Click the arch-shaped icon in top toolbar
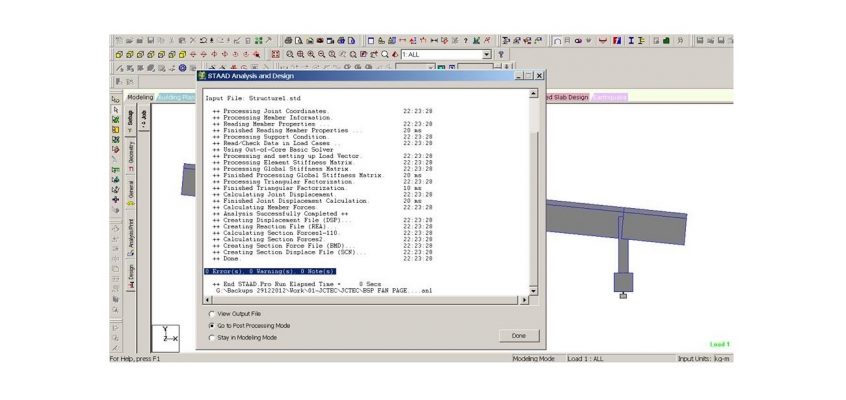Screen dimensions: 846x400 [557, 40]
